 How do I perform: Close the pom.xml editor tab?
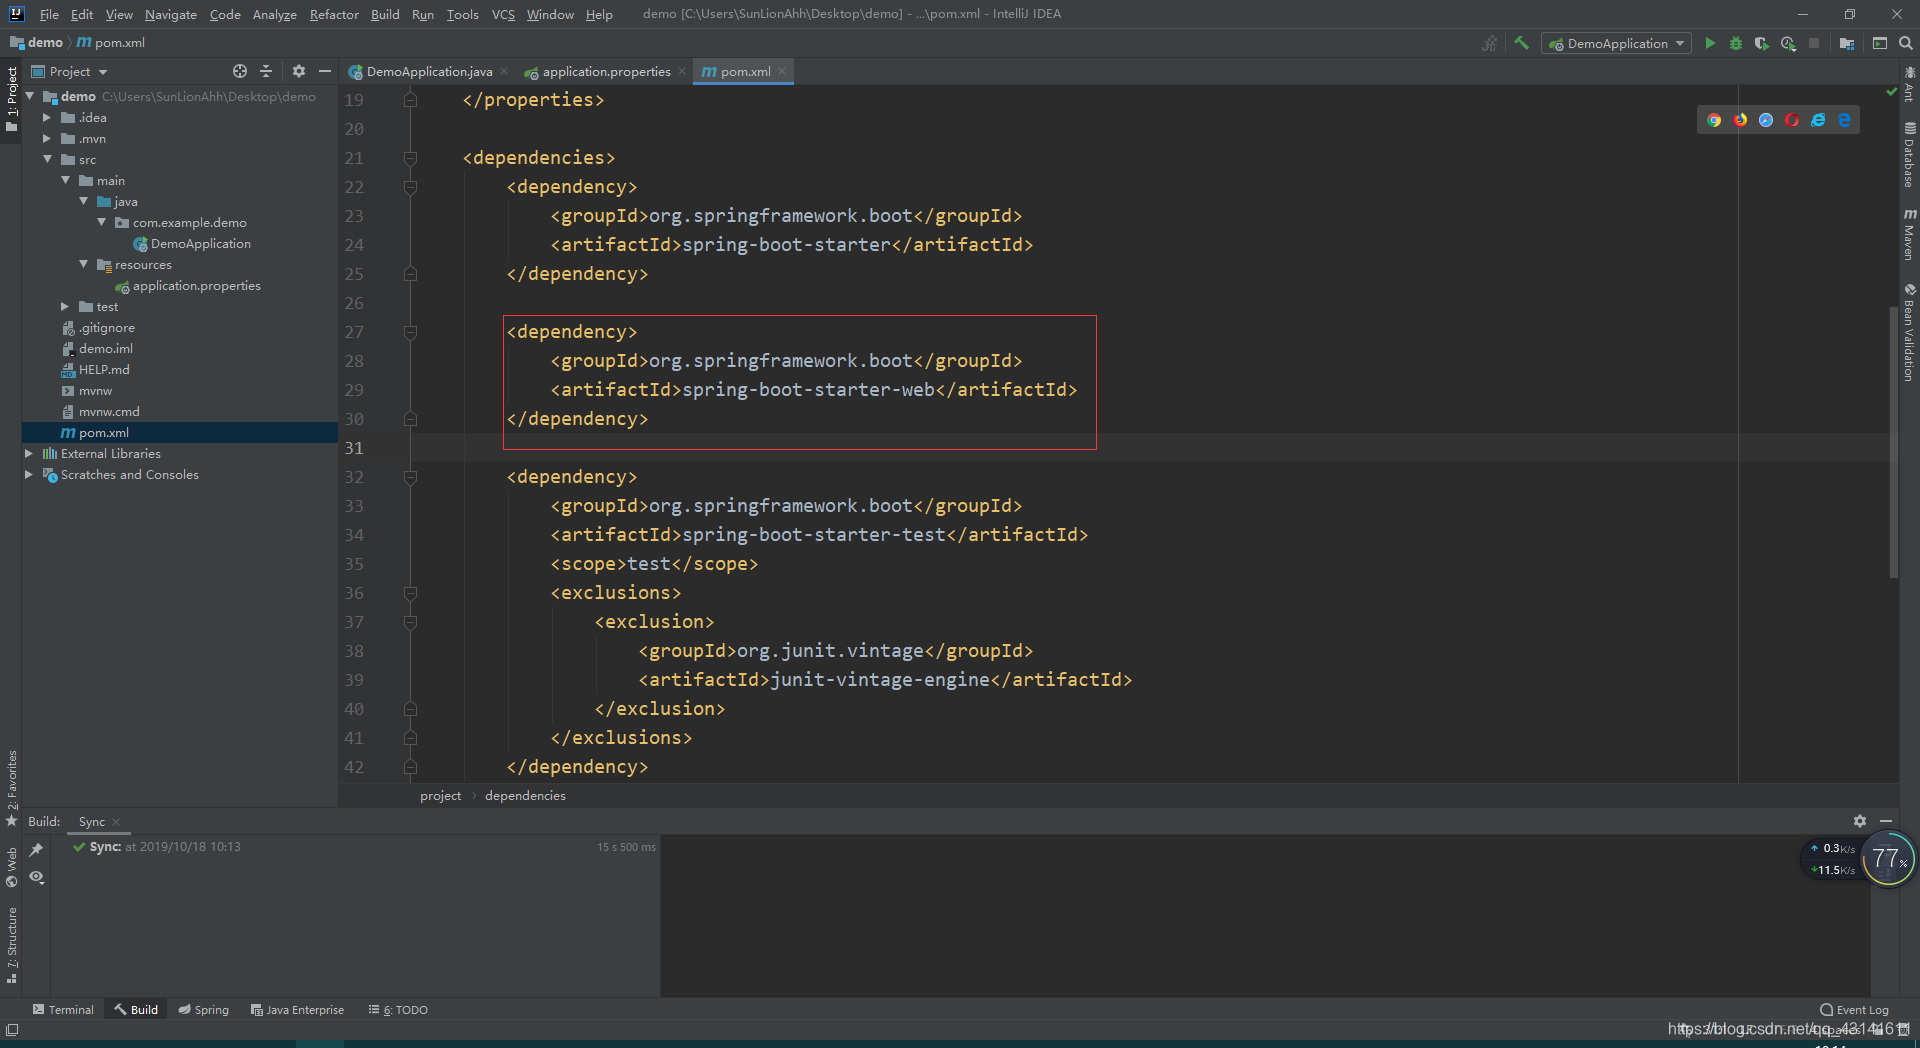click(x=782, y=71)
